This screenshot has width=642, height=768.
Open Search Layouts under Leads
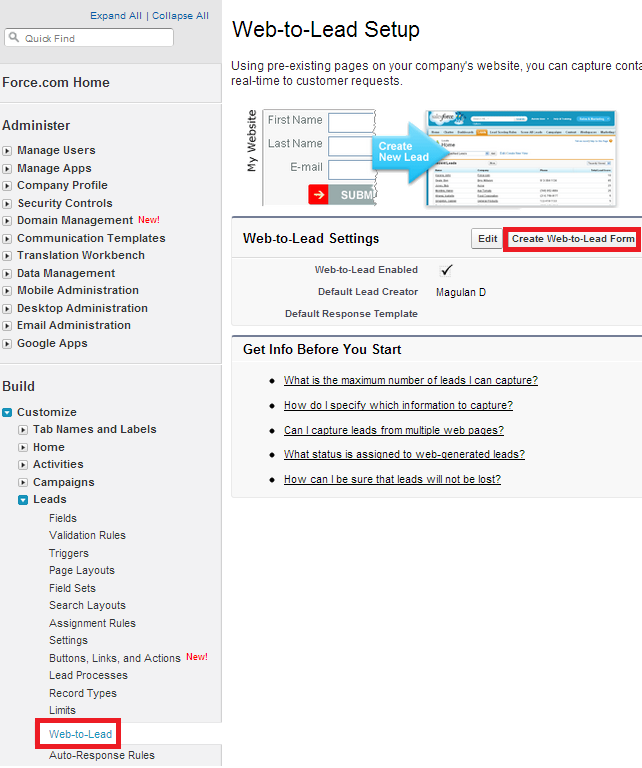click(87, 605)
